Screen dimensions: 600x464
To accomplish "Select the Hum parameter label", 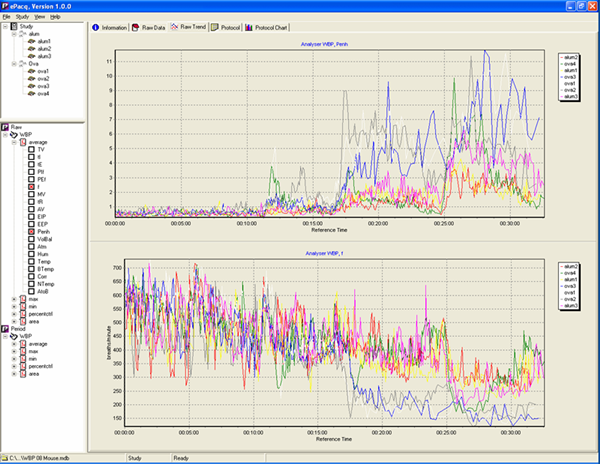I will point(44,254).
